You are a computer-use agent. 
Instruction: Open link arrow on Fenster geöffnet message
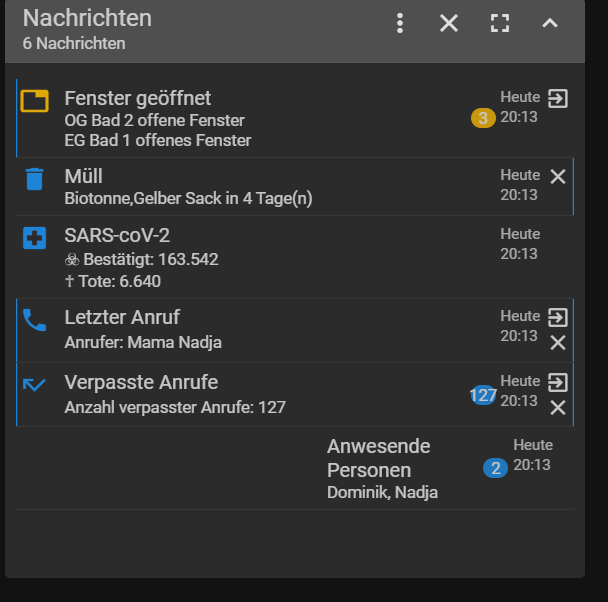[x=558, y=98]
